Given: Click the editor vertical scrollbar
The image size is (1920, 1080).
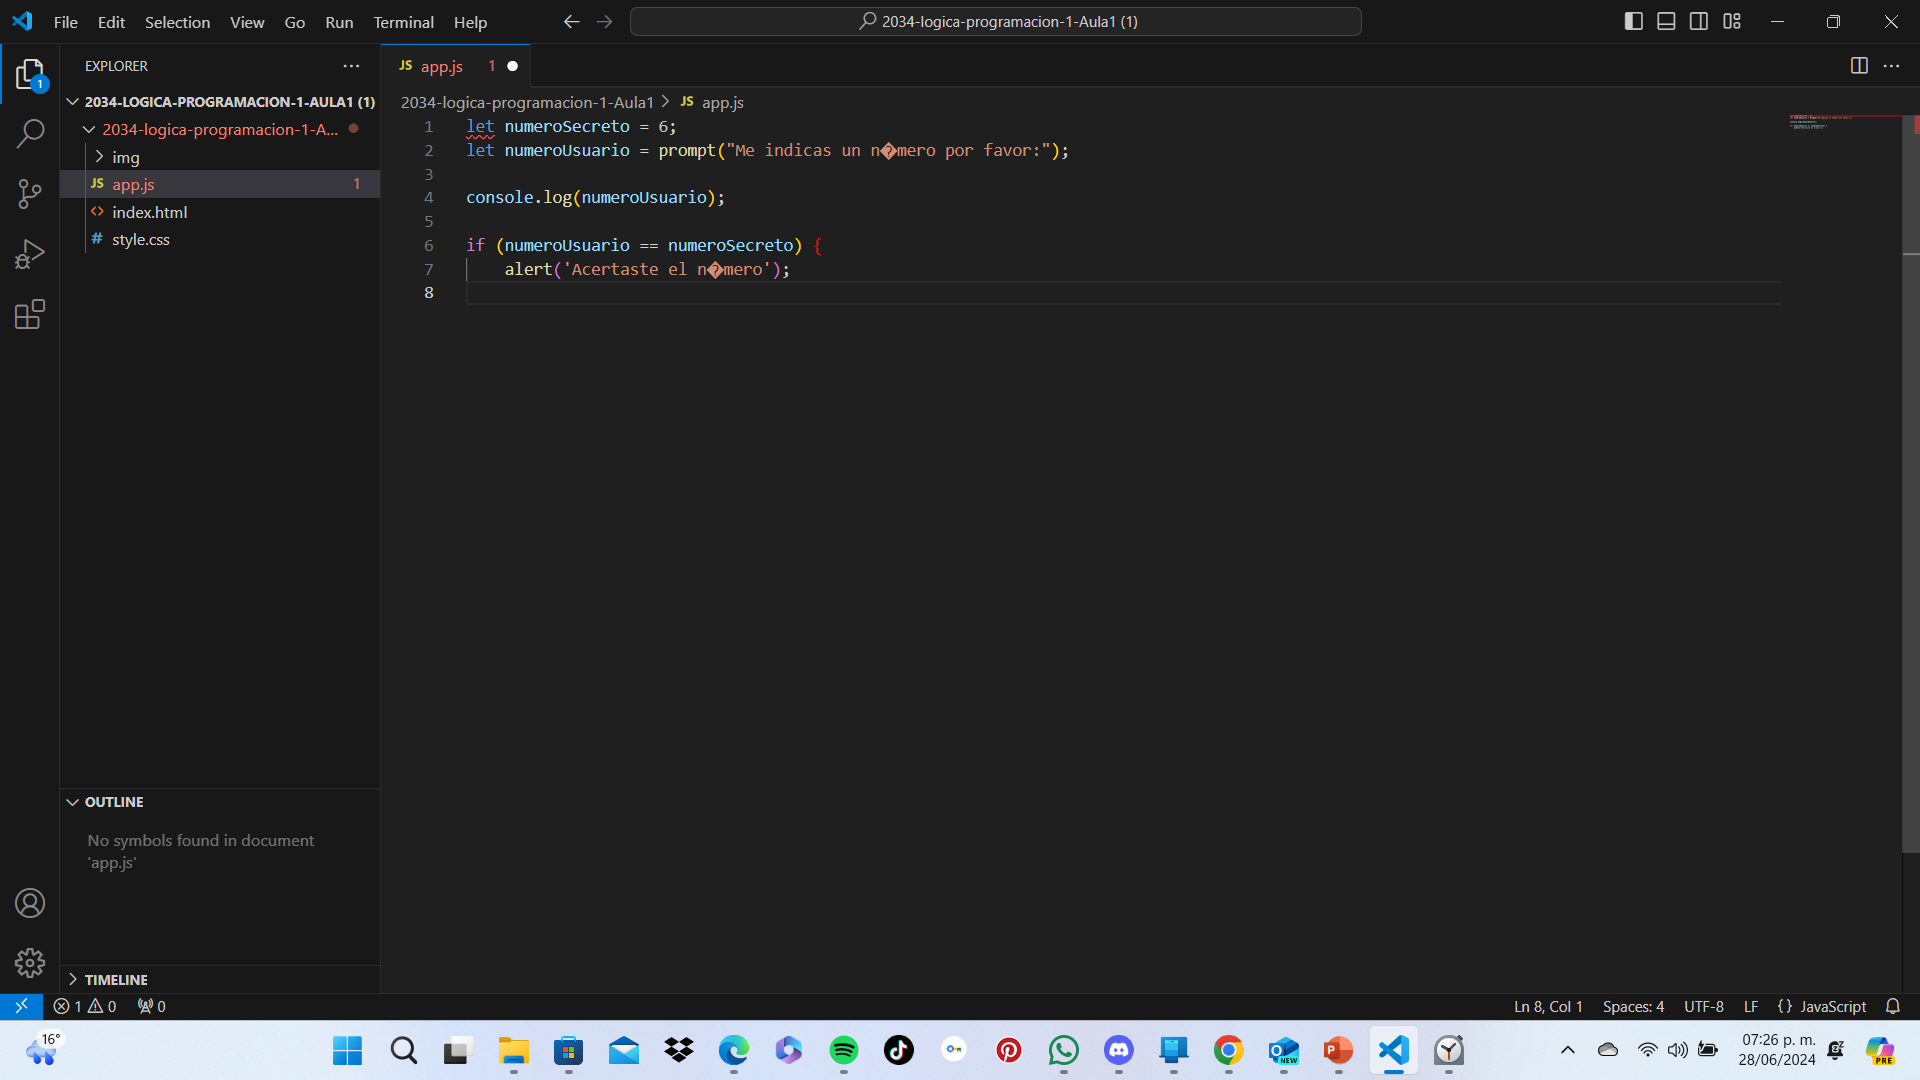Looking at the screenshot, I should point(1910,485).
